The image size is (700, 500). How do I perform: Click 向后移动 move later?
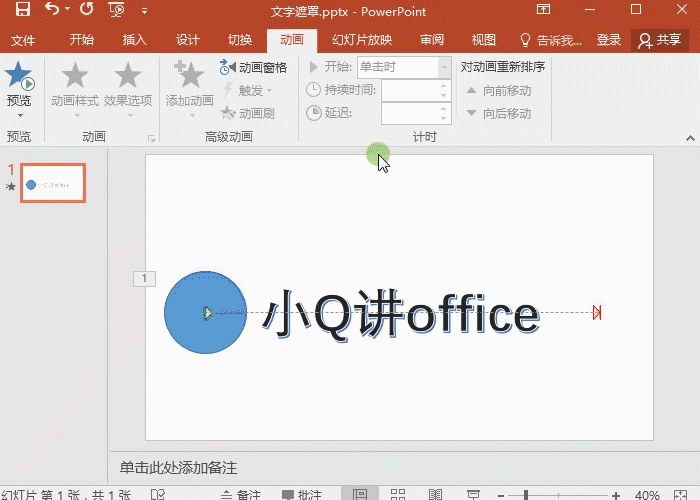(499, 113)
